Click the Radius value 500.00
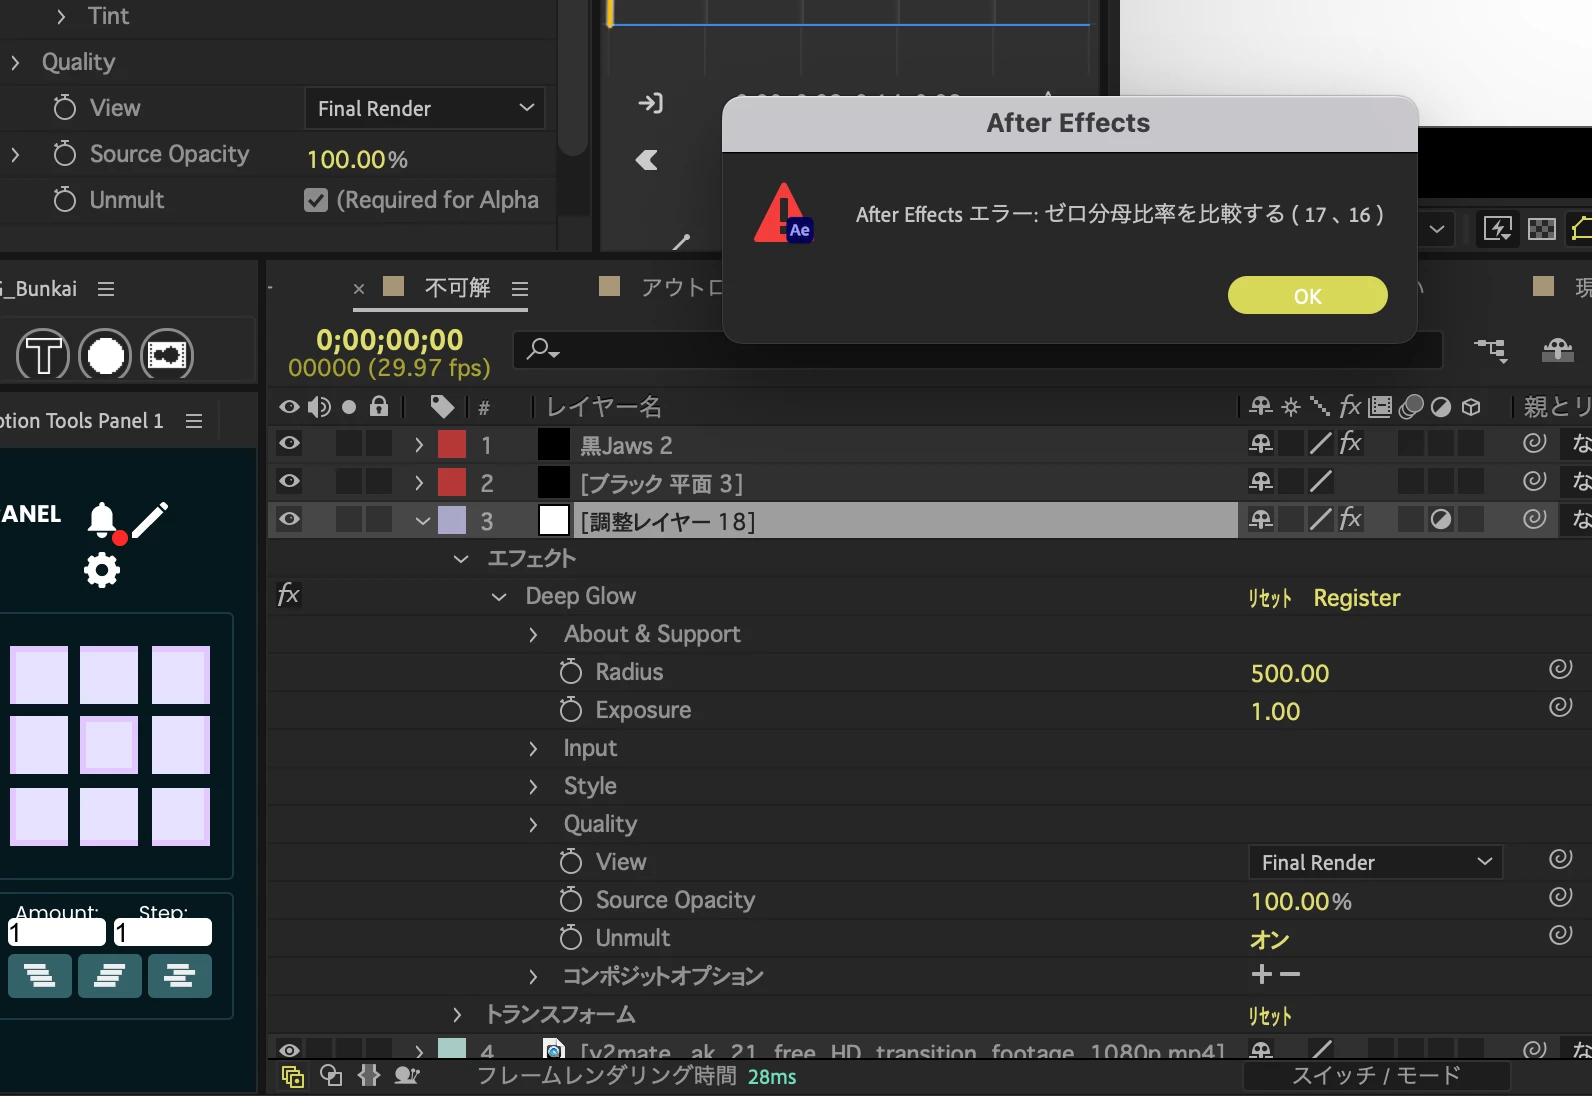 coord(1290,674)
